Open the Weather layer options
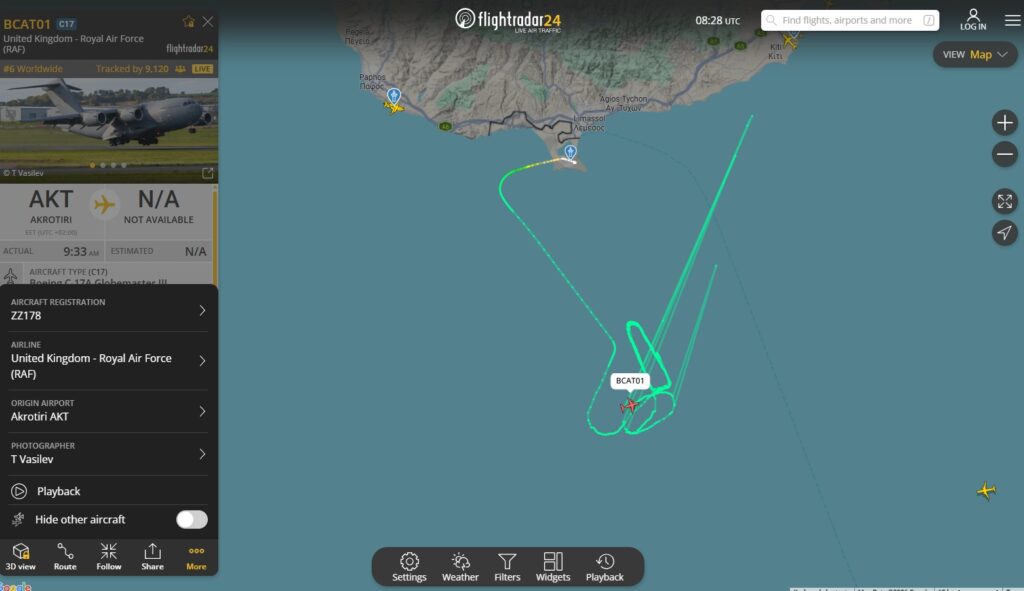Image resolution: width=1024 pixels, height=591 pixels. tap(460, 567)
